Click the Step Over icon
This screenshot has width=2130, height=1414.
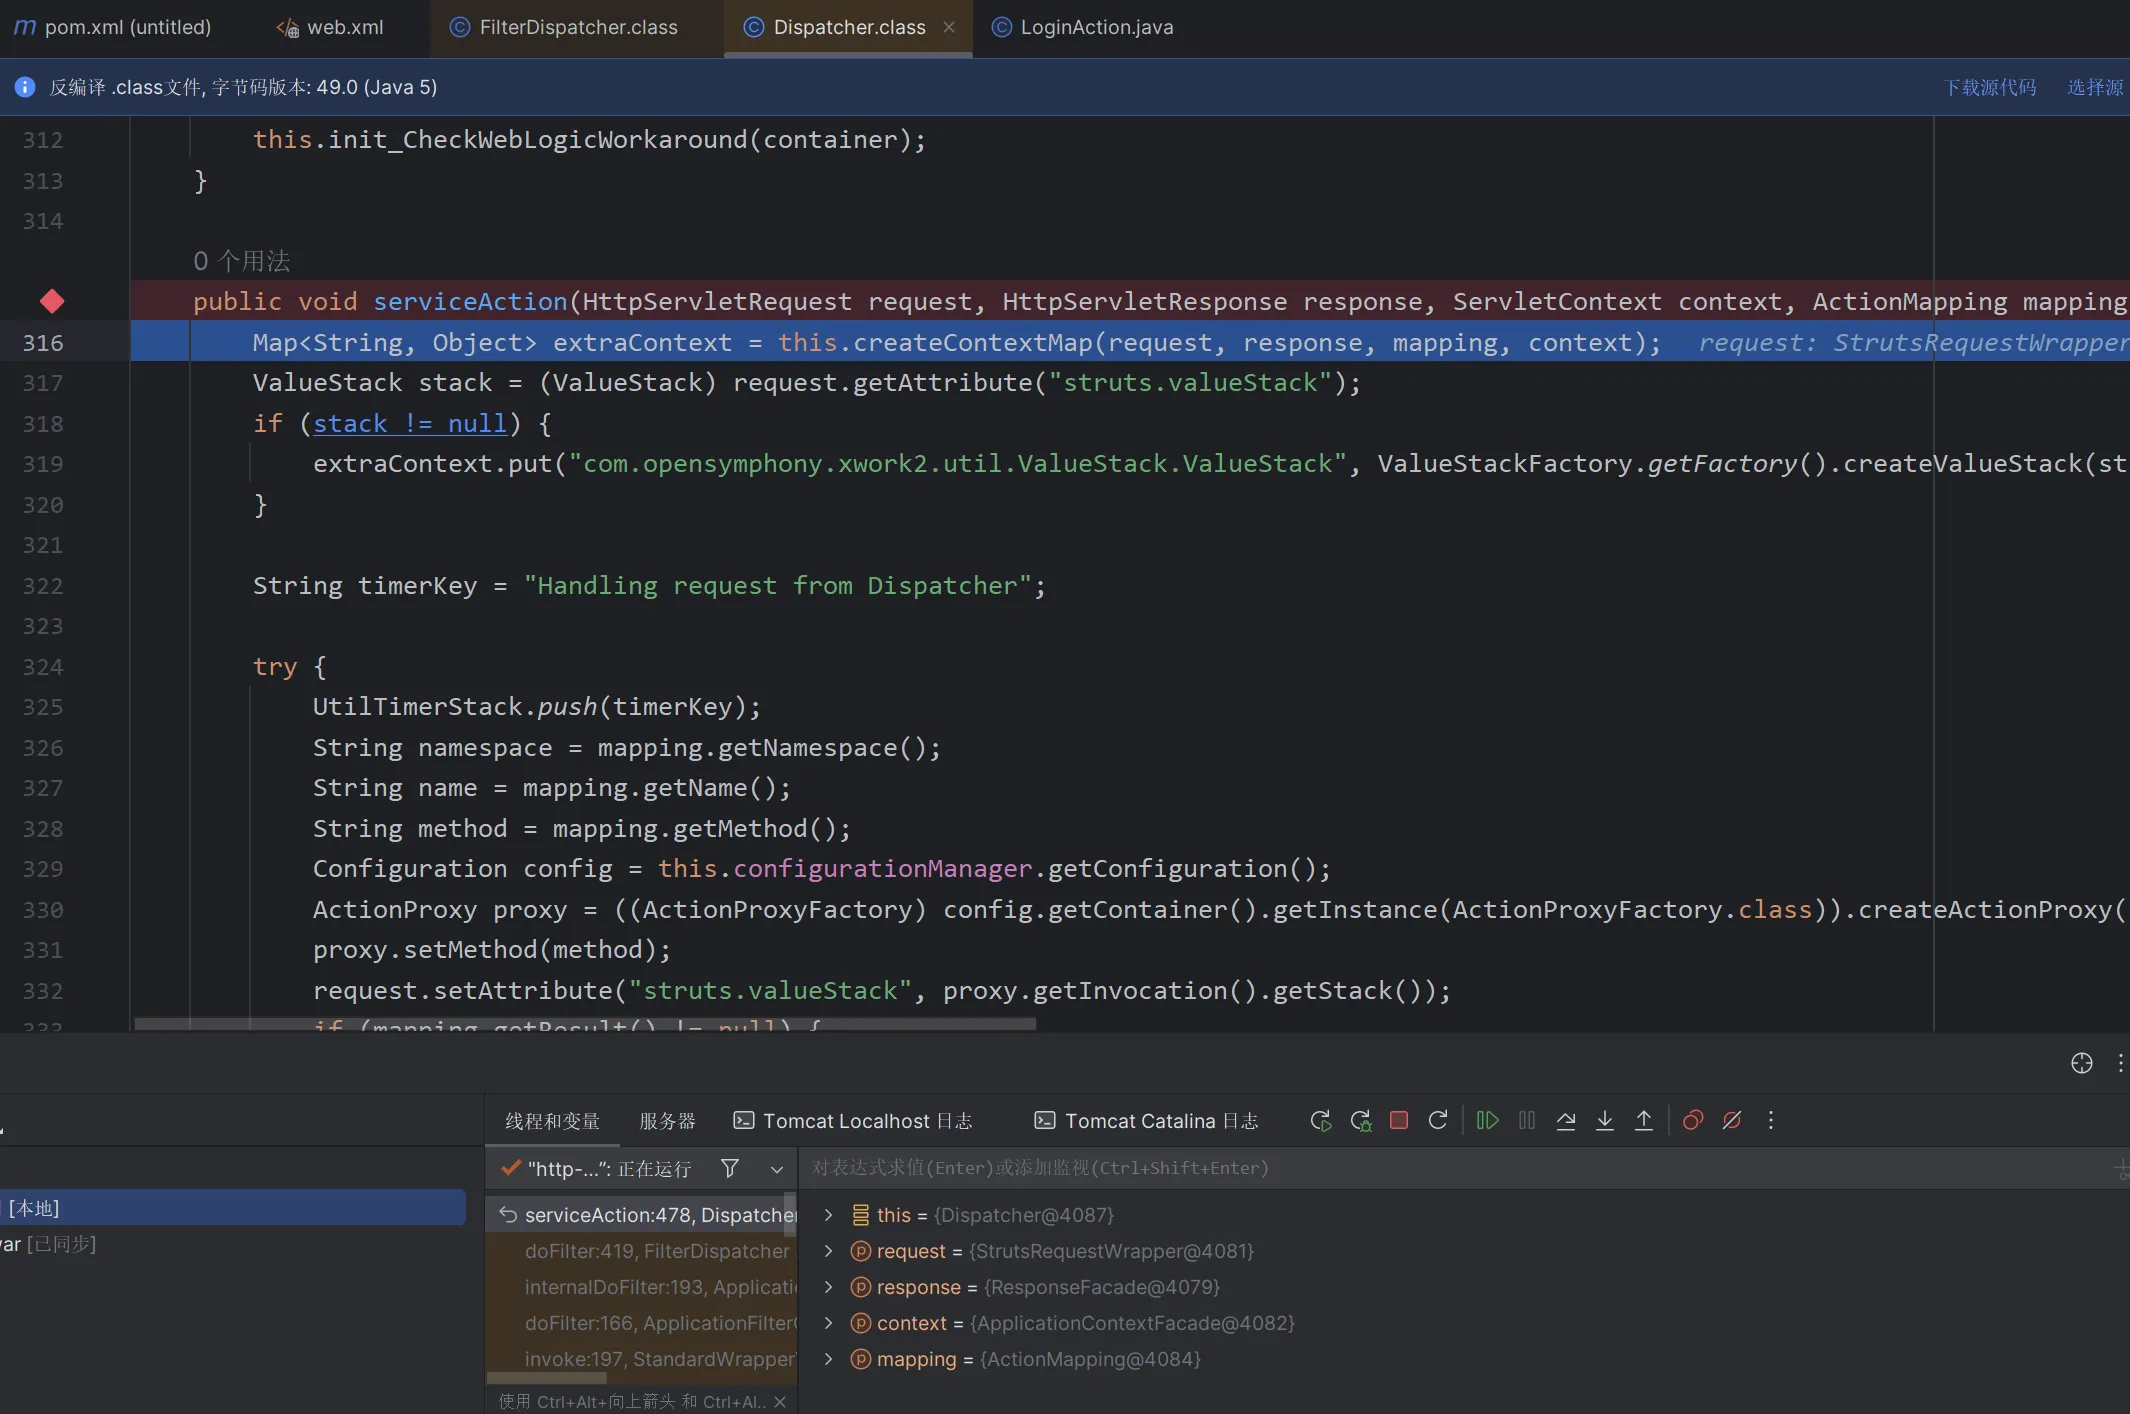click(1566, 1120)
